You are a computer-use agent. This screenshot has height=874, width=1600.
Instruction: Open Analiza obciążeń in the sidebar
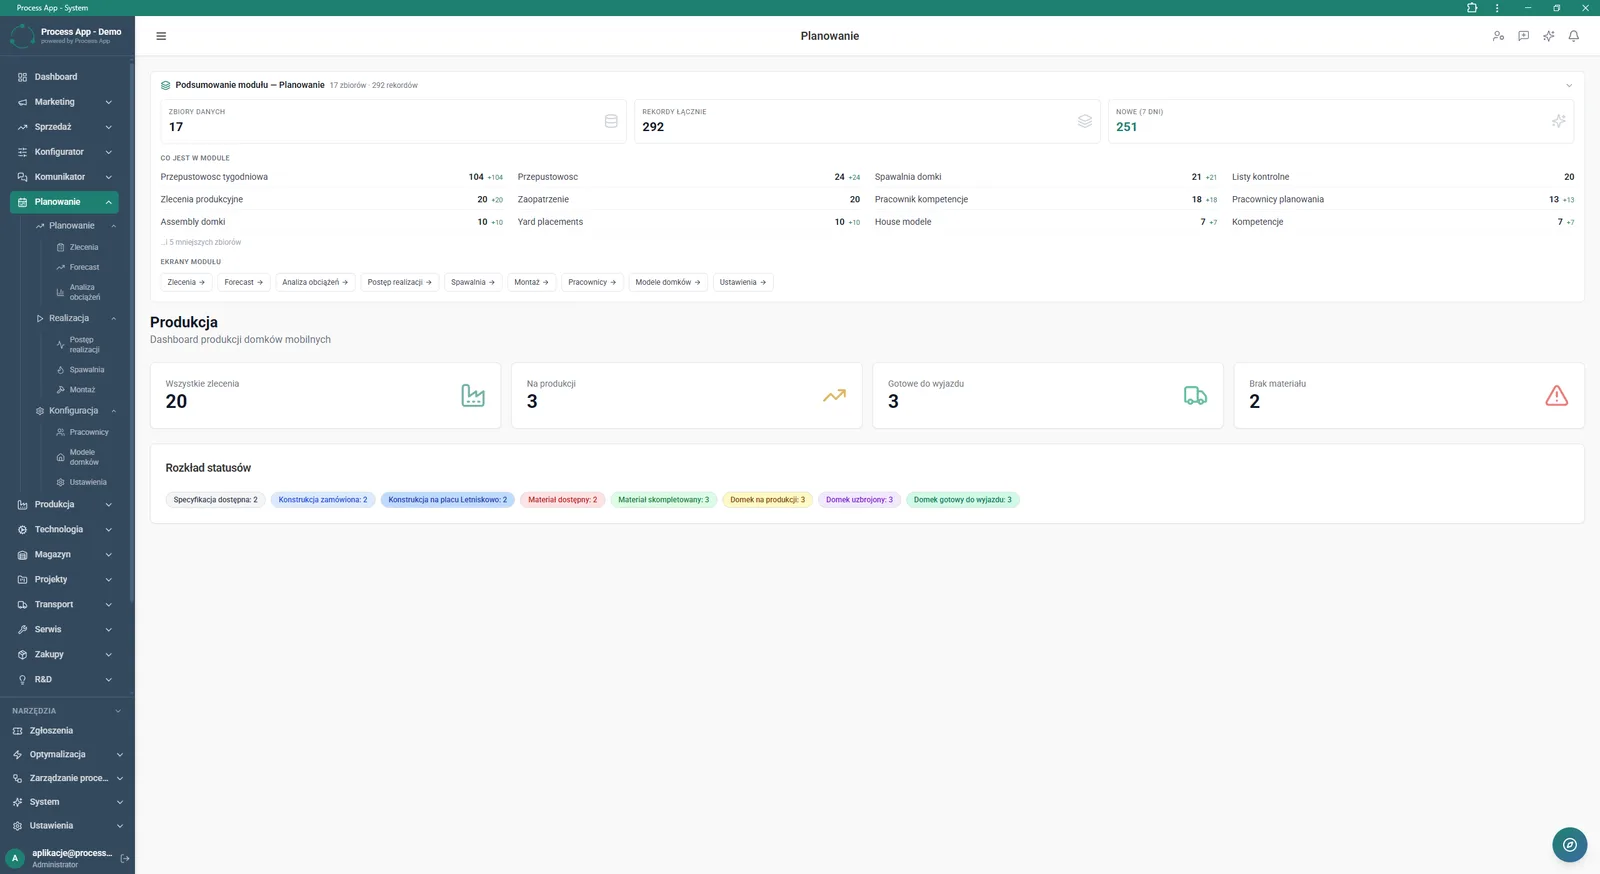[84, 292]
